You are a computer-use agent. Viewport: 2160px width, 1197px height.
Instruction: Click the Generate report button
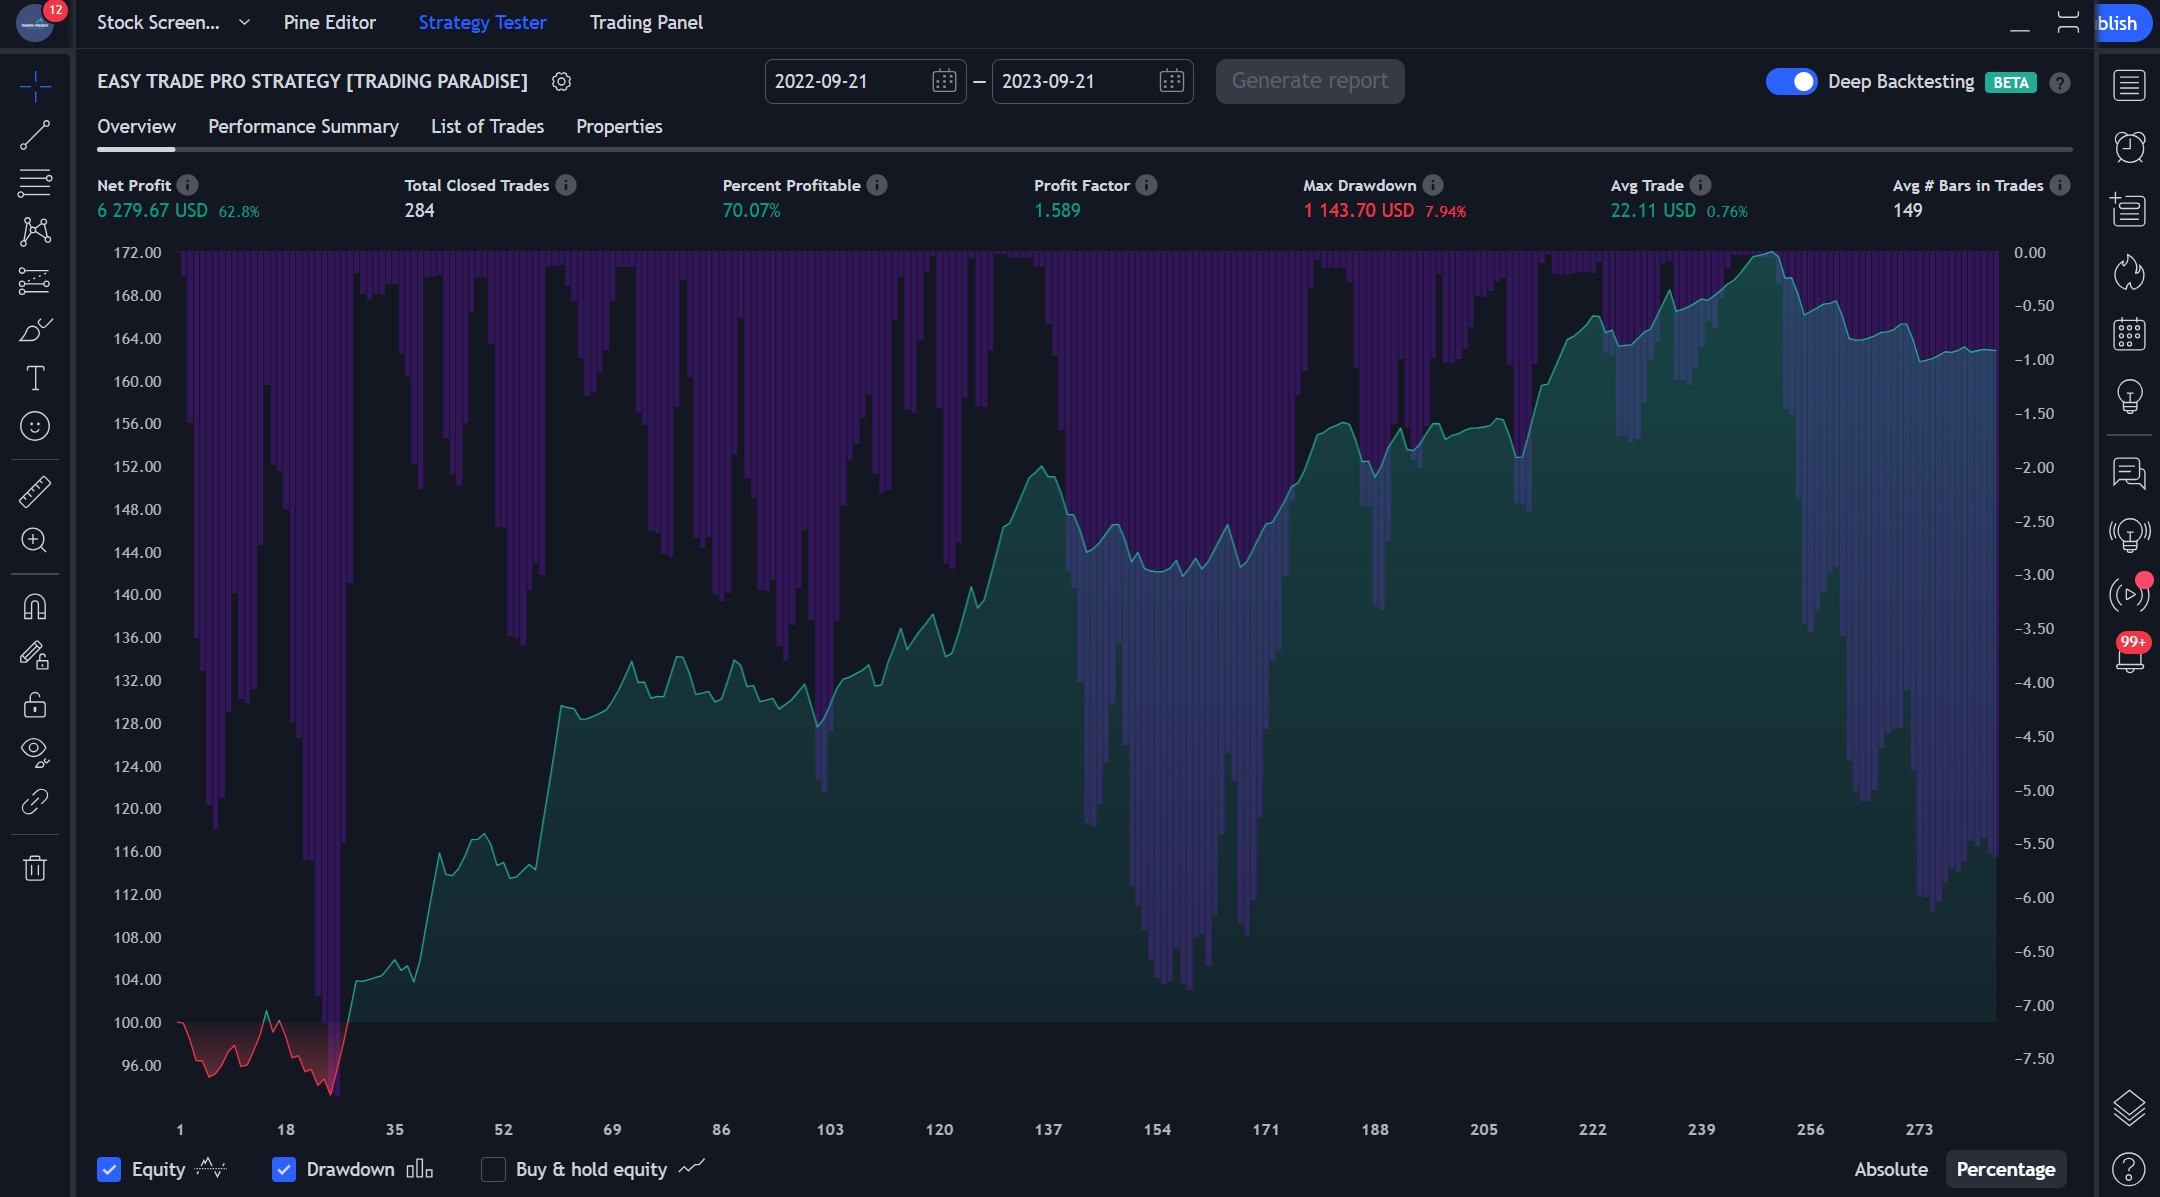pos(1309,81)
